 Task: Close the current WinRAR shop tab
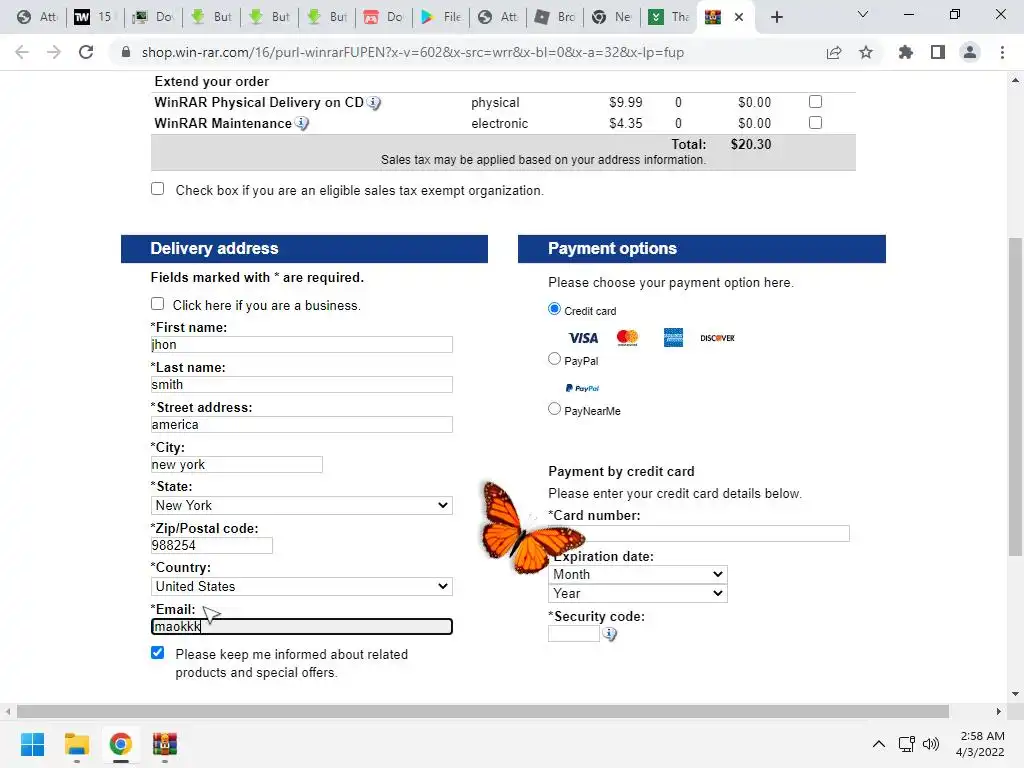click(739, 17)
